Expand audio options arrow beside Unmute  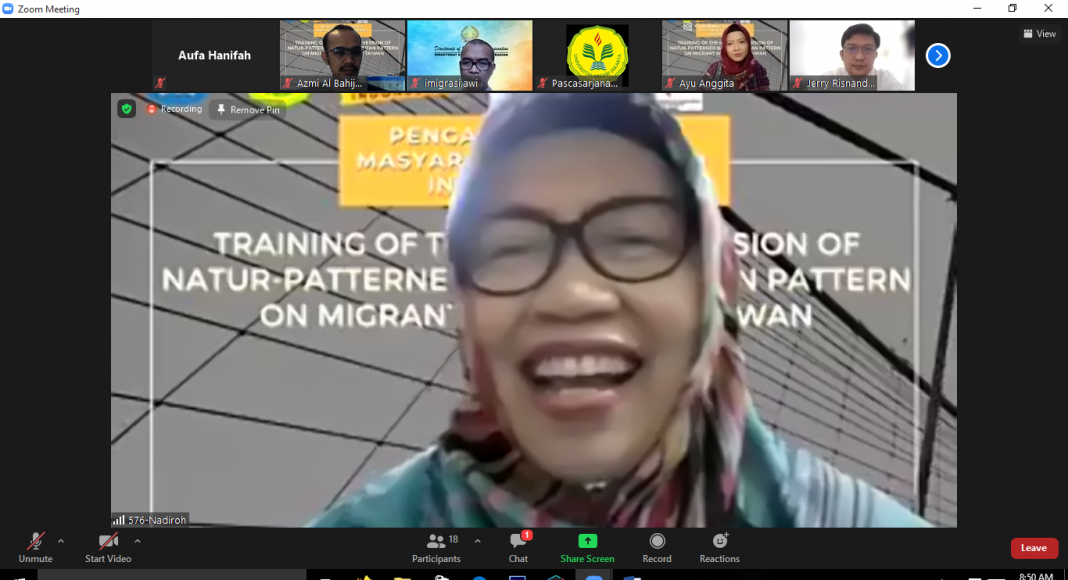[61, 541]
